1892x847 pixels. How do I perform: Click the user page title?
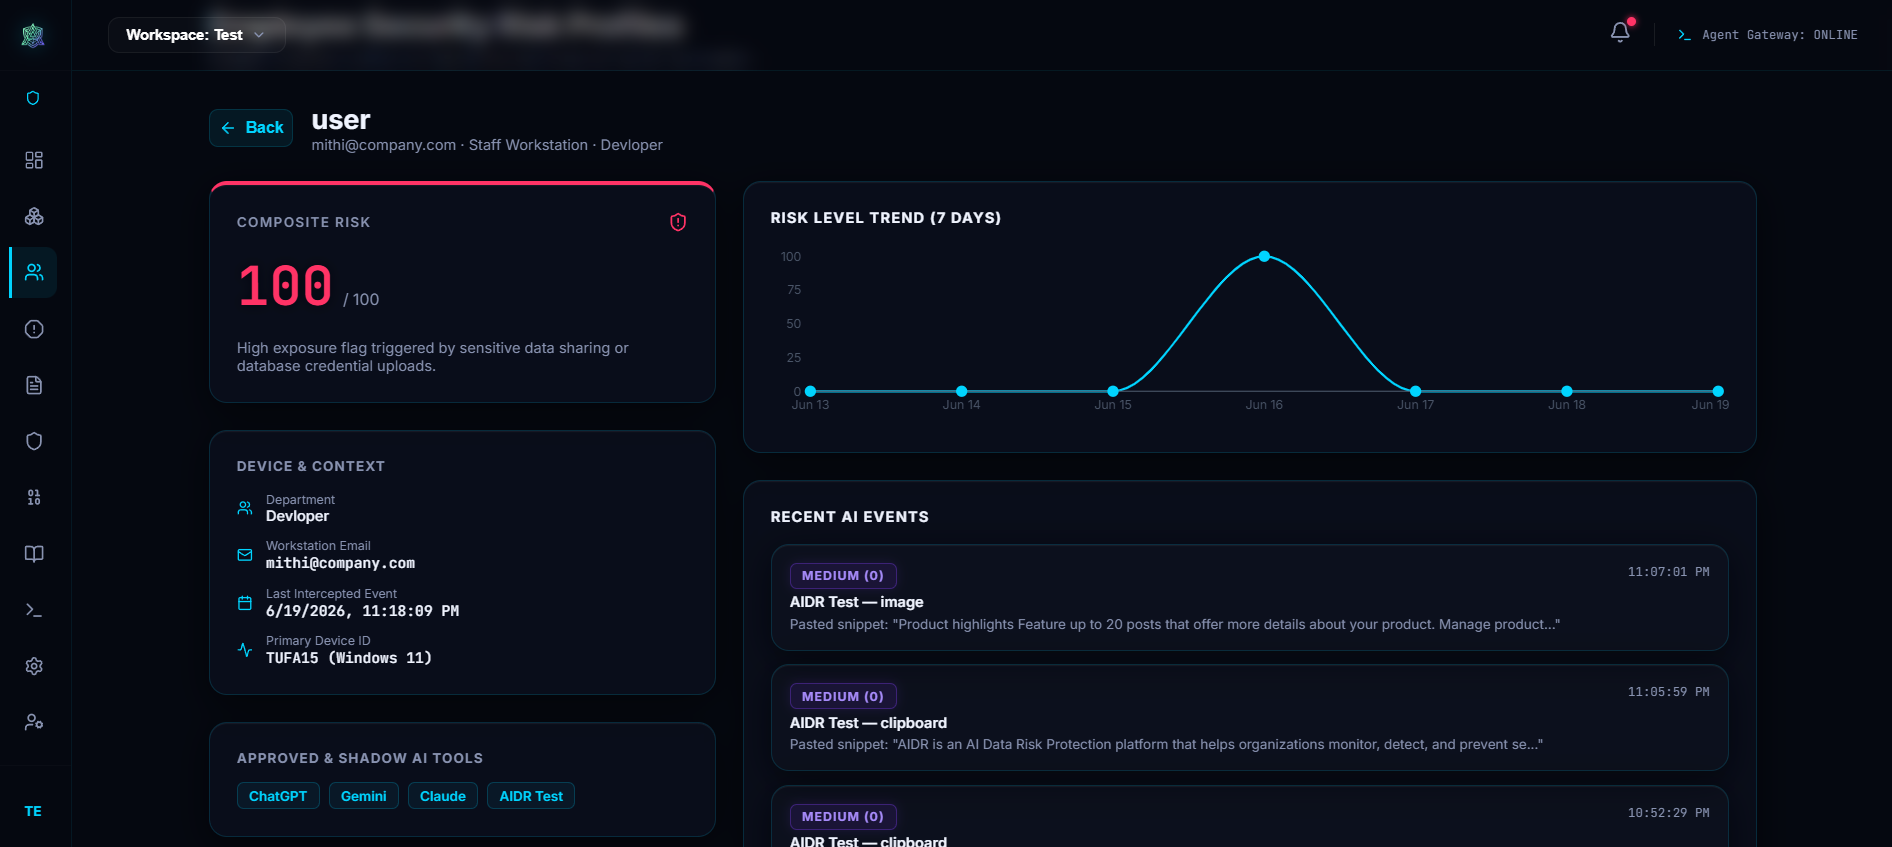click(341, 120)
